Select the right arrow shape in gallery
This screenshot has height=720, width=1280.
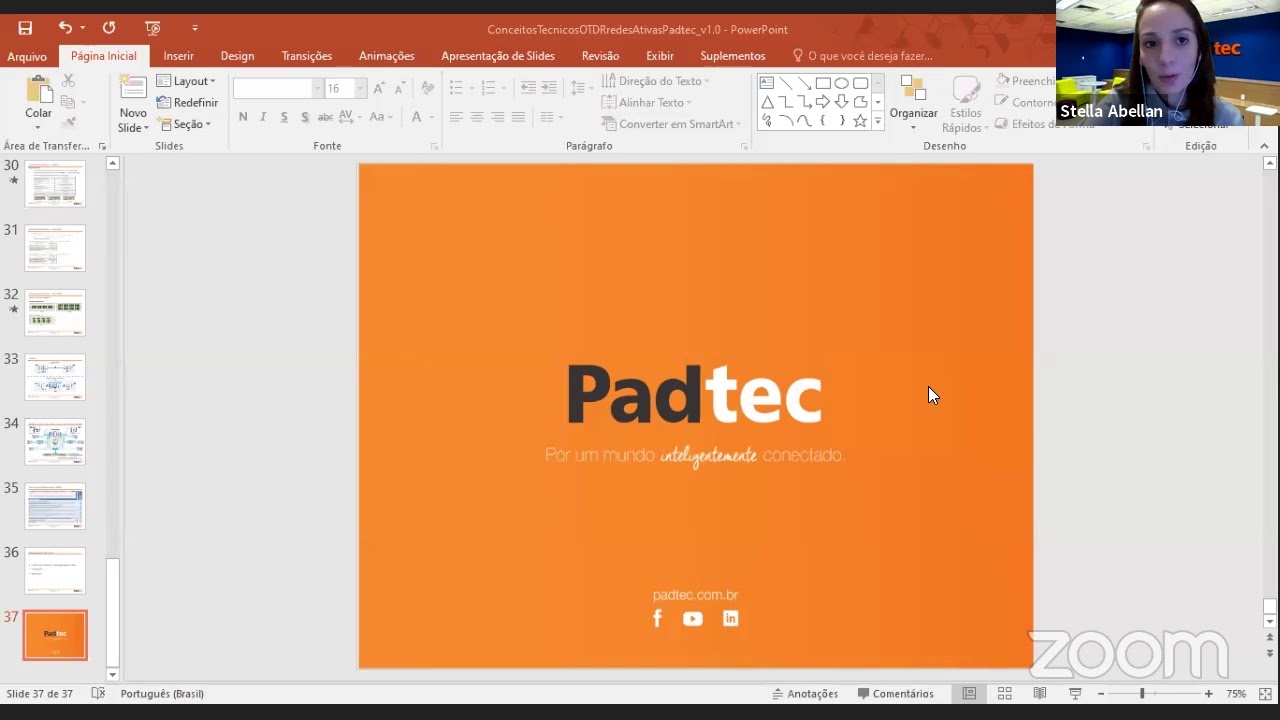823,102
